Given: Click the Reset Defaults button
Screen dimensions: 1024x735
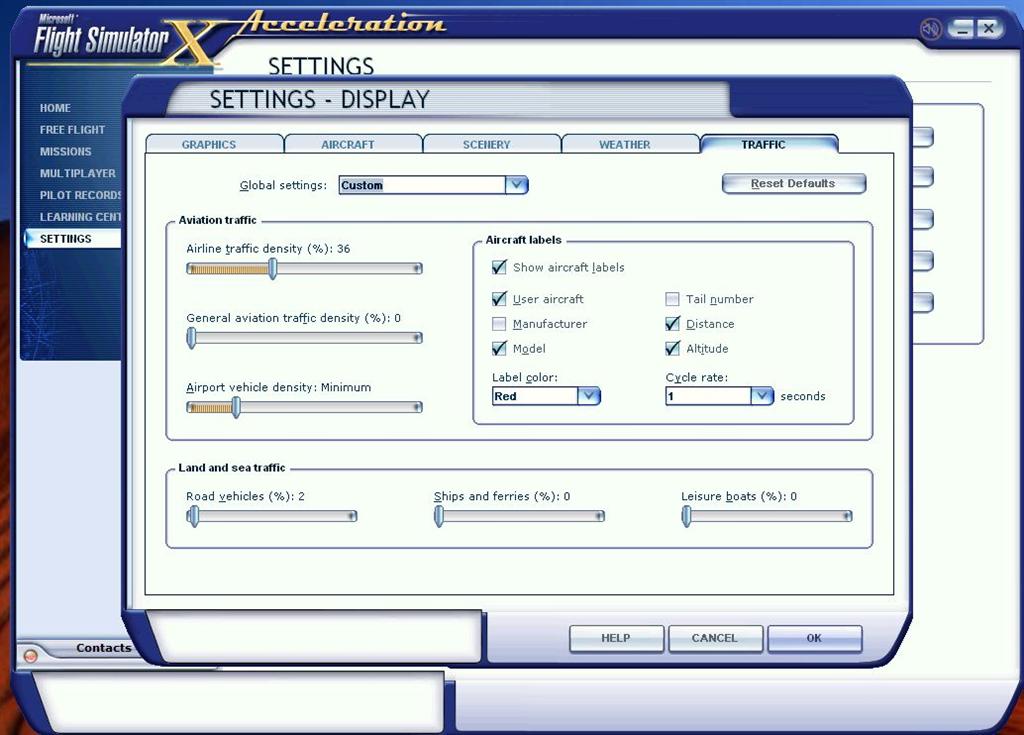Looking at the screenshot, I should [793, 184].
